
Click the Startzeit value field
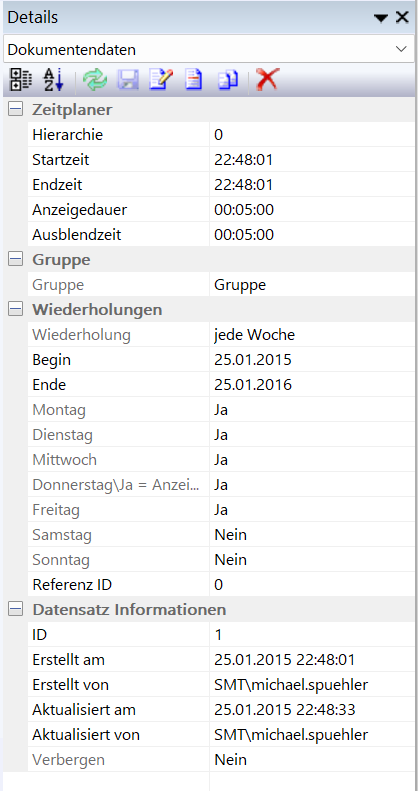pos(312,160)
